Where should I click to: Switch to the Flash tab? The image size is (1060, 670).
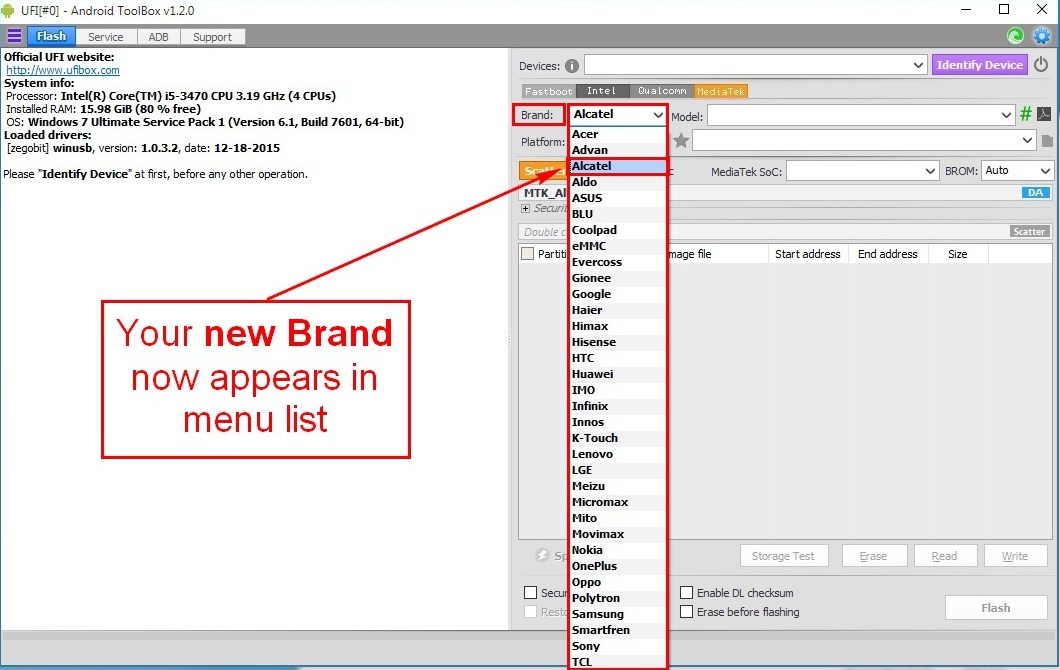click(x=51, y=37)
